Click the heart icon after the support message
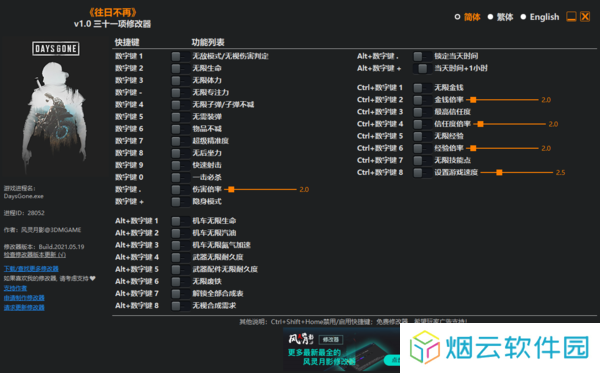This screenshot has width=600, height=373. click(93, 279)
